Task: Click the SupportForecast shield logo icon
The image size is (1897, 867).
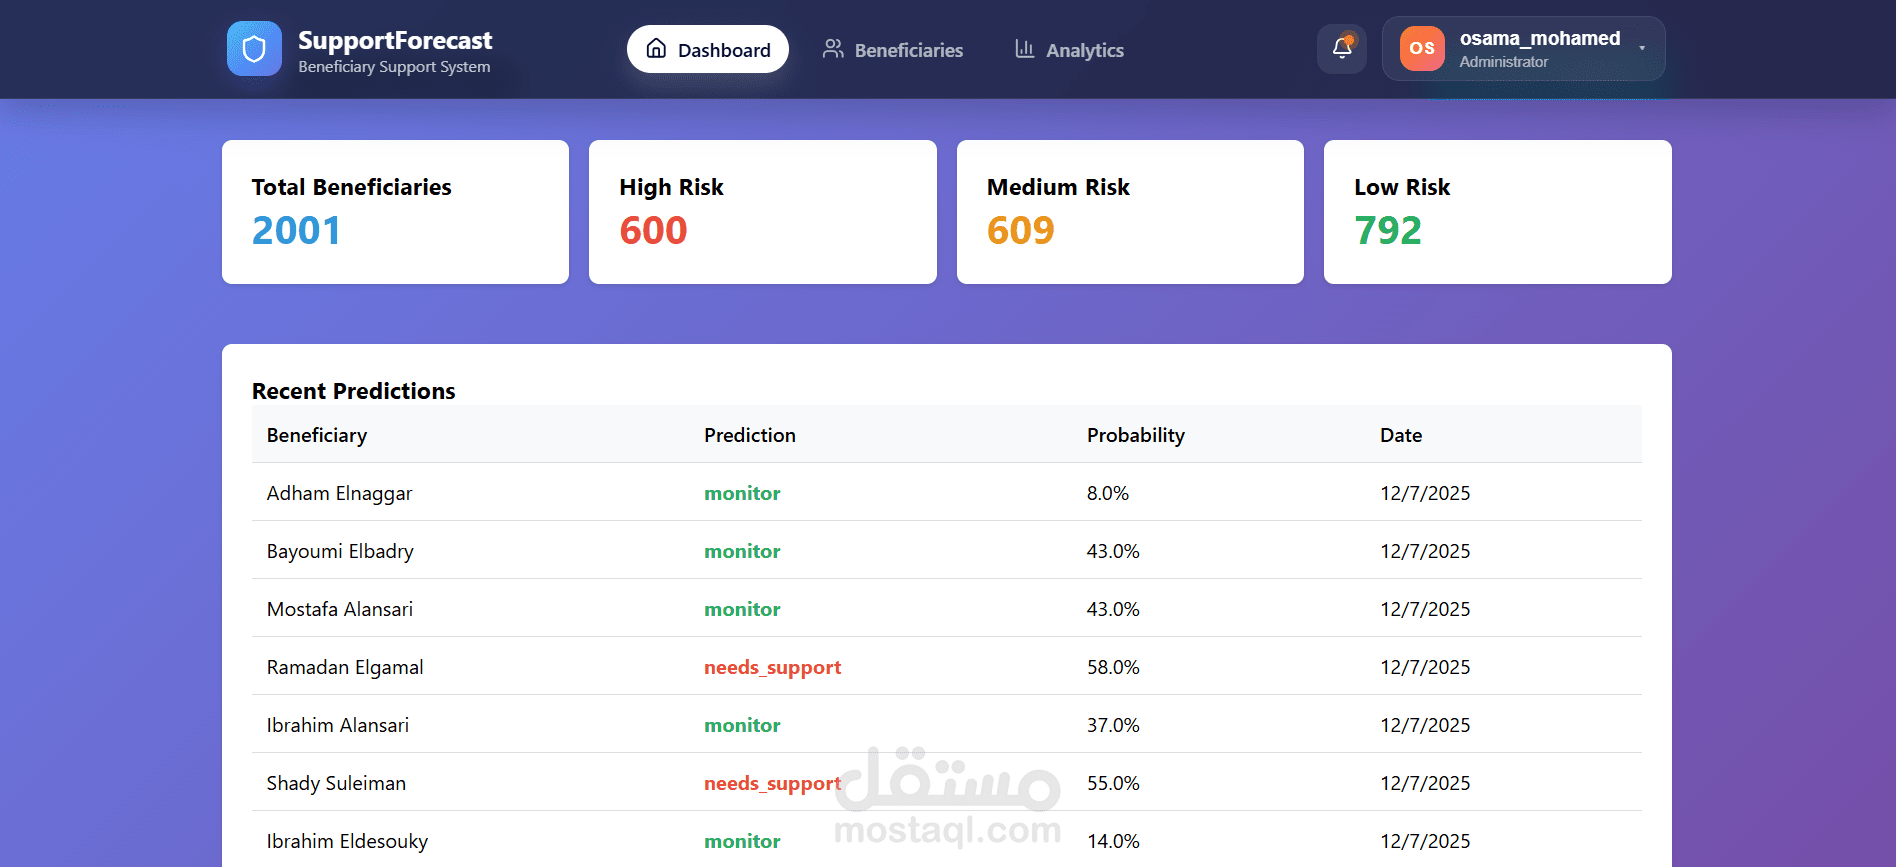Action: click(x=254, y=49)
